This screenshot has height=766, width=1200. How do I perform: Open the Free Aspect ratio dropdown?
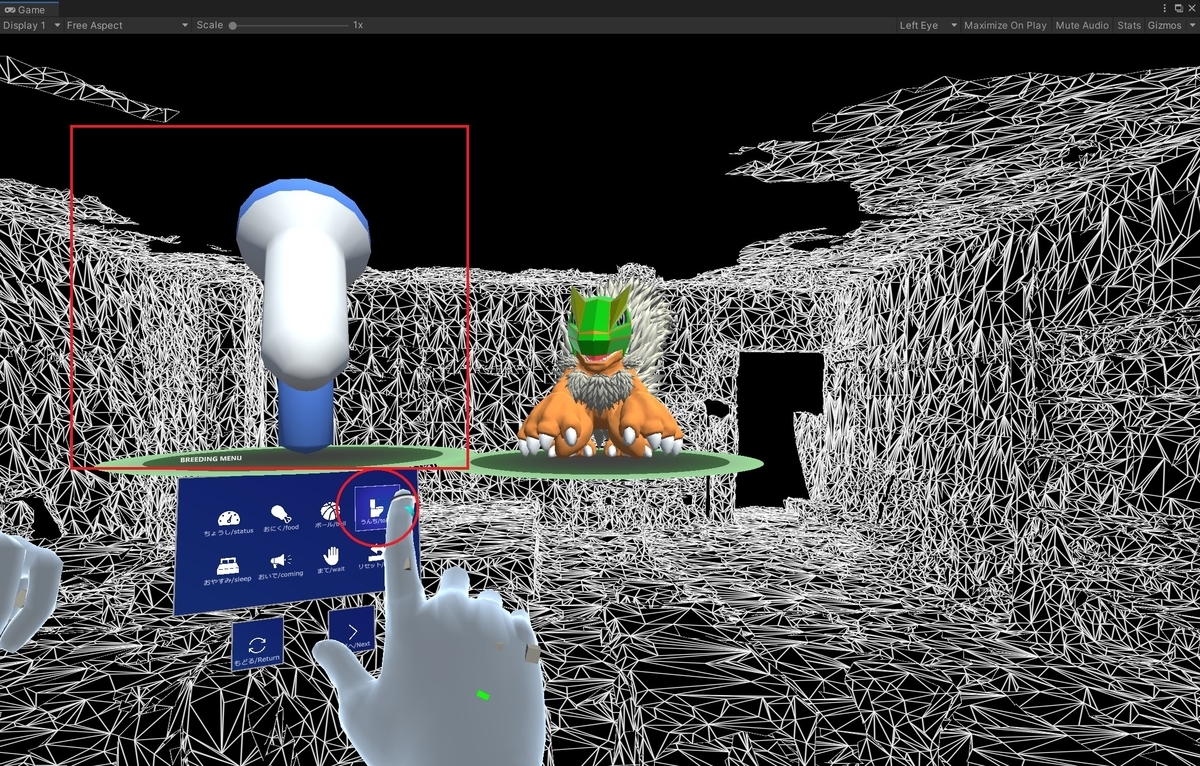(127, 25)
